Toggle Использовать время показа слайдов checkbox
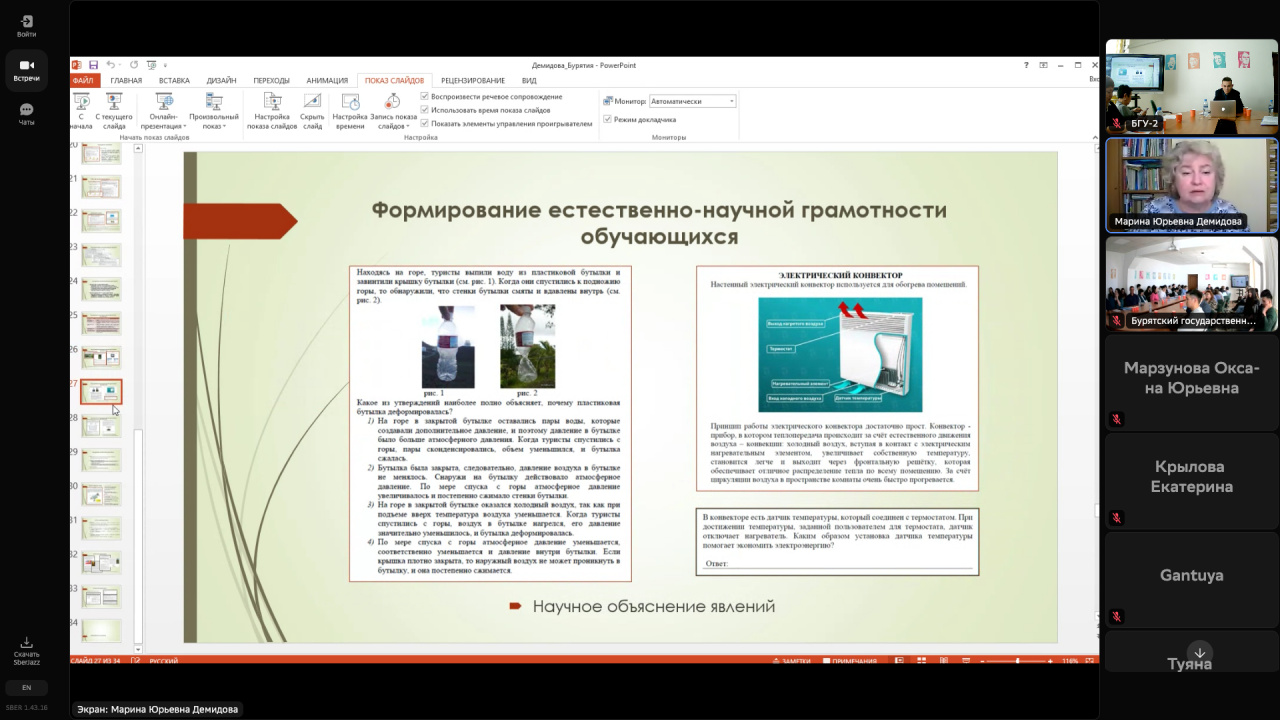This screenshot has width=1280, height=720. [x=425, y=110]
